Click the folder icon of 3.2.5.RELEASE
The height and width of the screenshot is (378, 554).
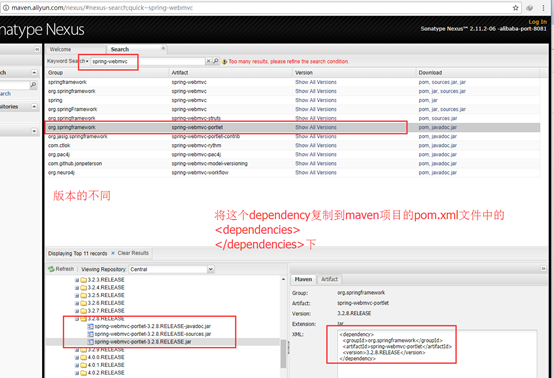(x=83, y=295)
